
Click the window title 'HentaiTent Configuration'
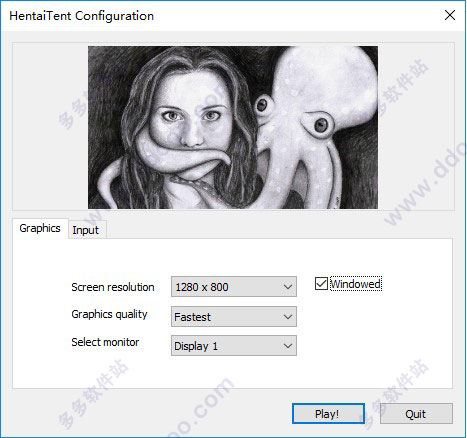[82, 16]
